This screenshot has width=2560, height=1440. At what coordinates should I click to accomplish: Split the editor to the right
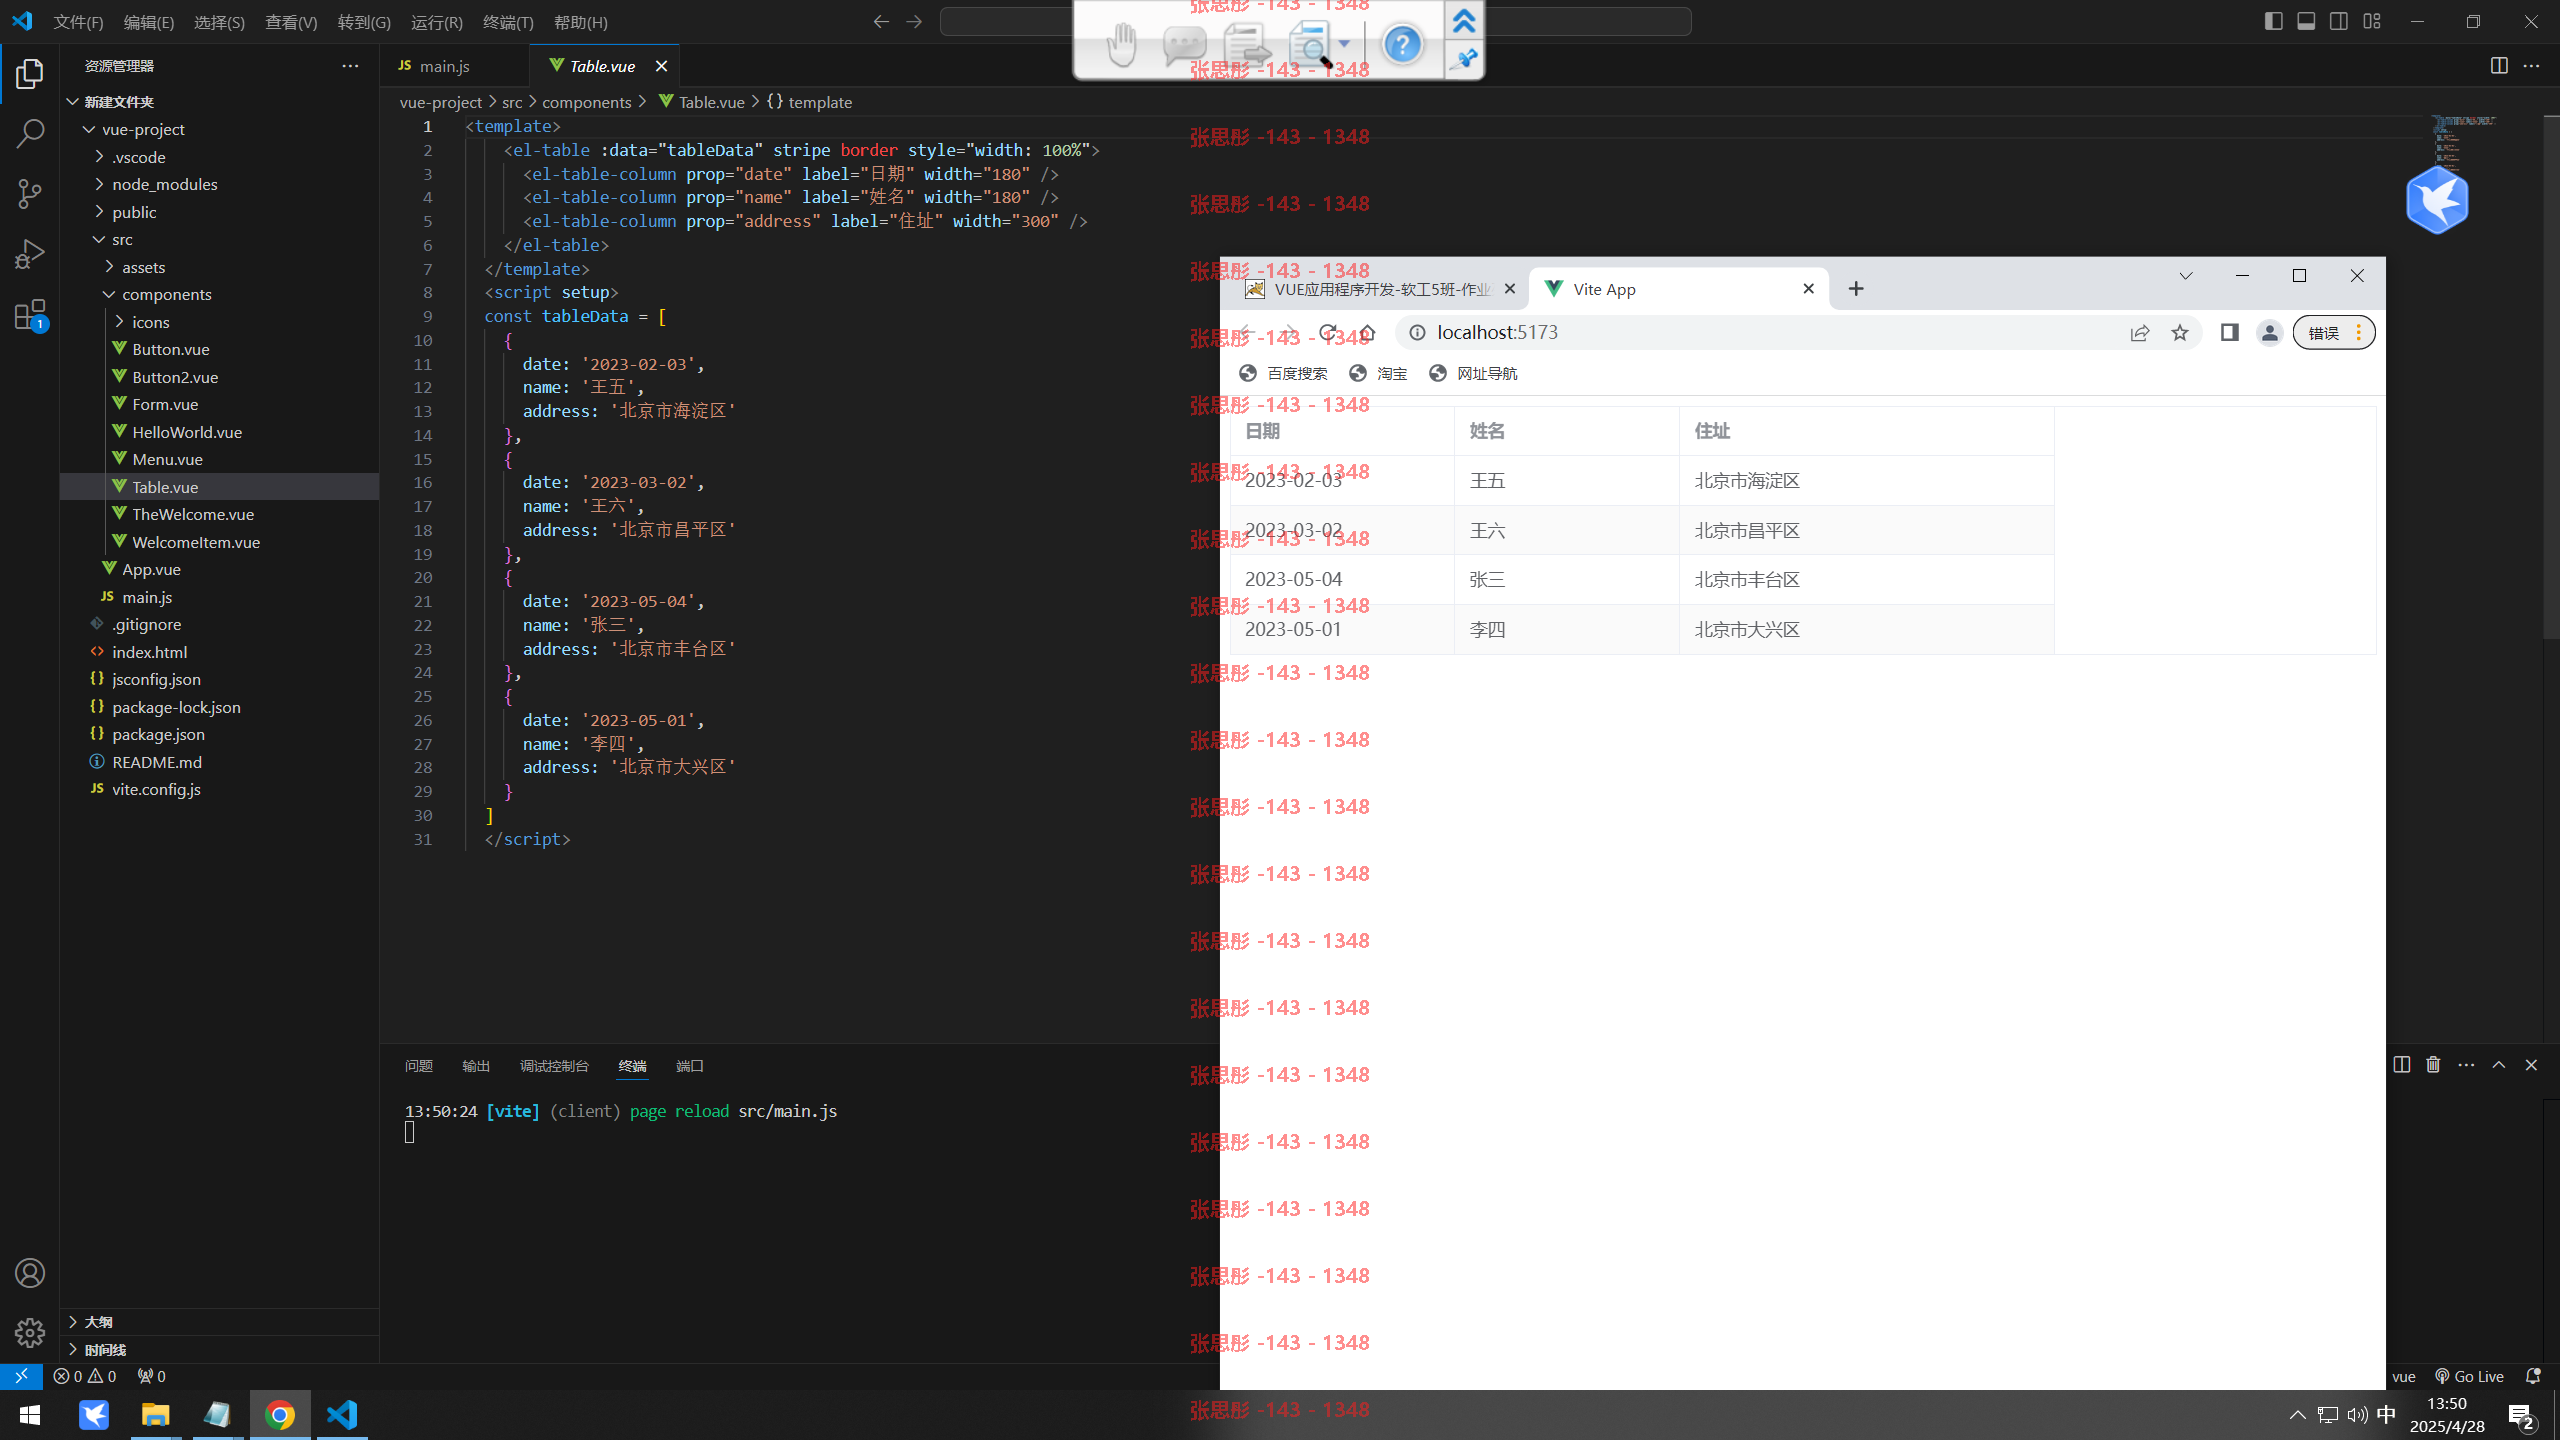coord(2499,66)
